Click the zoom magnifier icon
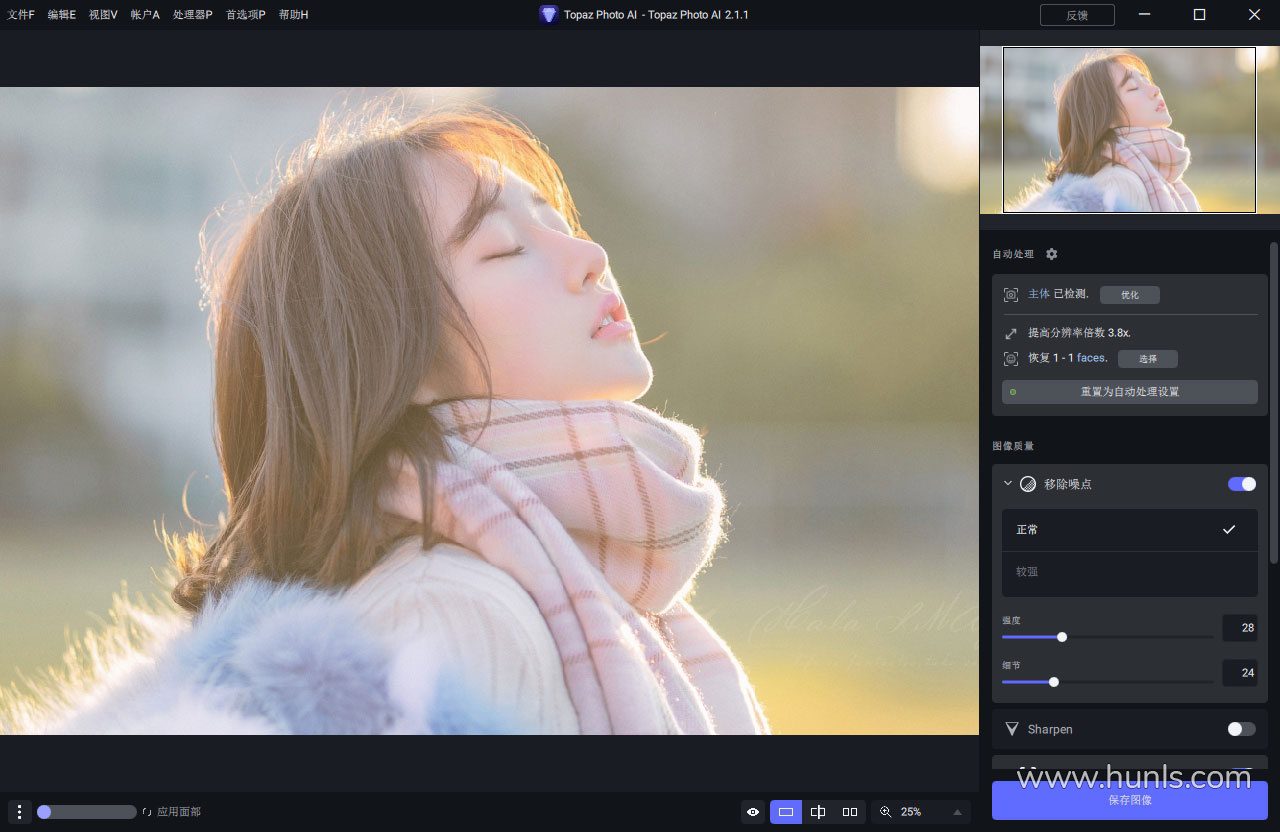Screen dimensions: 1280x832 pos(885,812)
